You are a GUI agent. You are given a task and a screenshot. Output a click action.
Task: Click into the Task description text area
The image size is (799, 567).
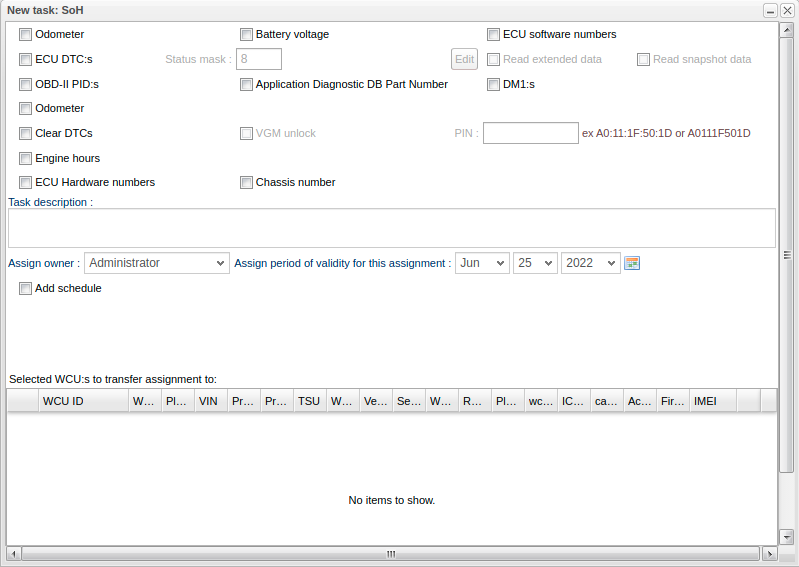point(391,227)
